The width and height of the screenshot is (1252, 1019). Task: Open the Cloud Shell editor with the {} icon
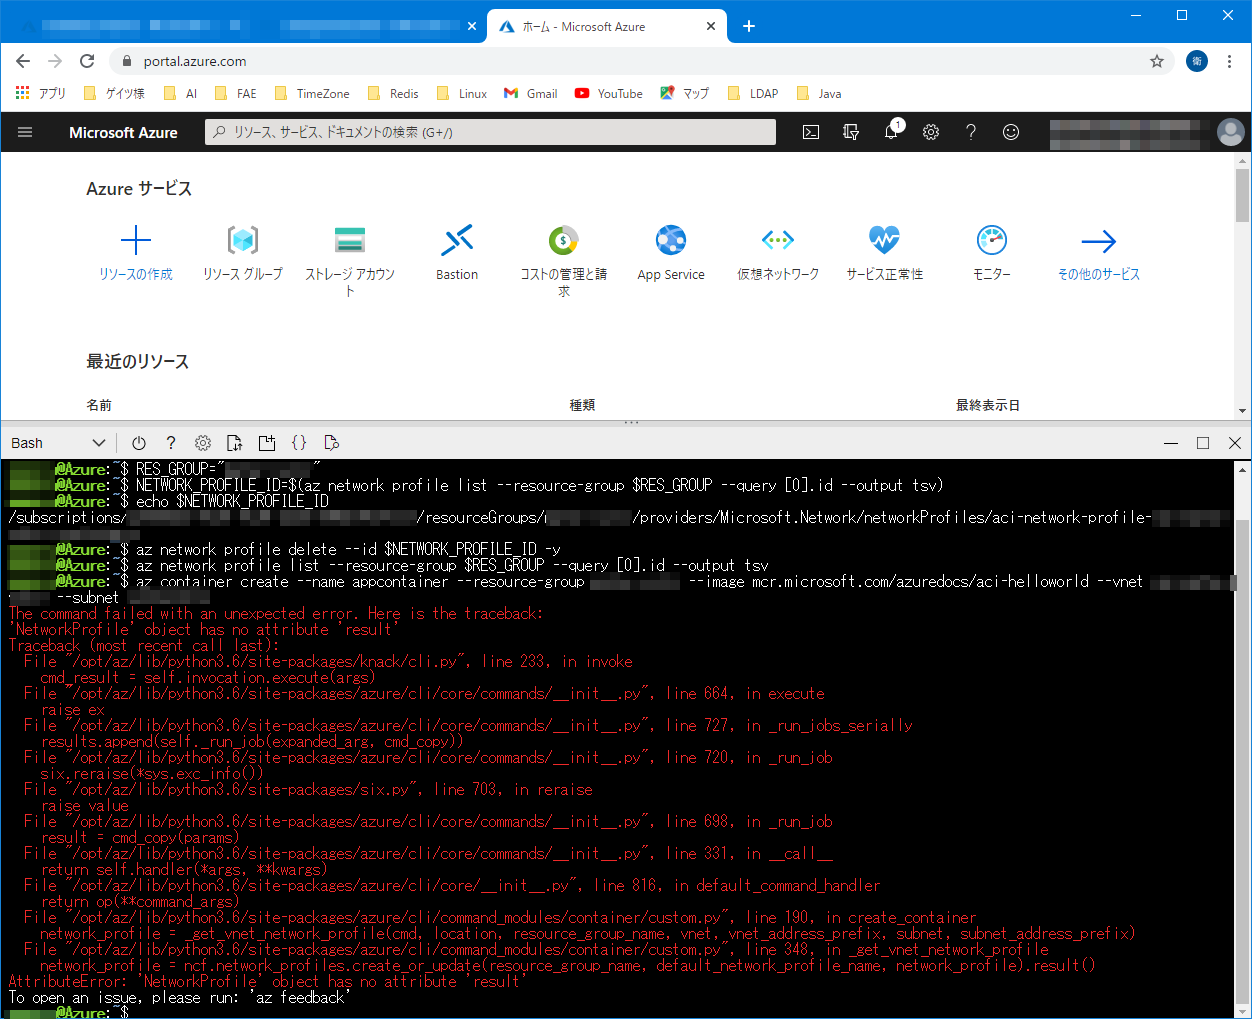tap(300, 442)
